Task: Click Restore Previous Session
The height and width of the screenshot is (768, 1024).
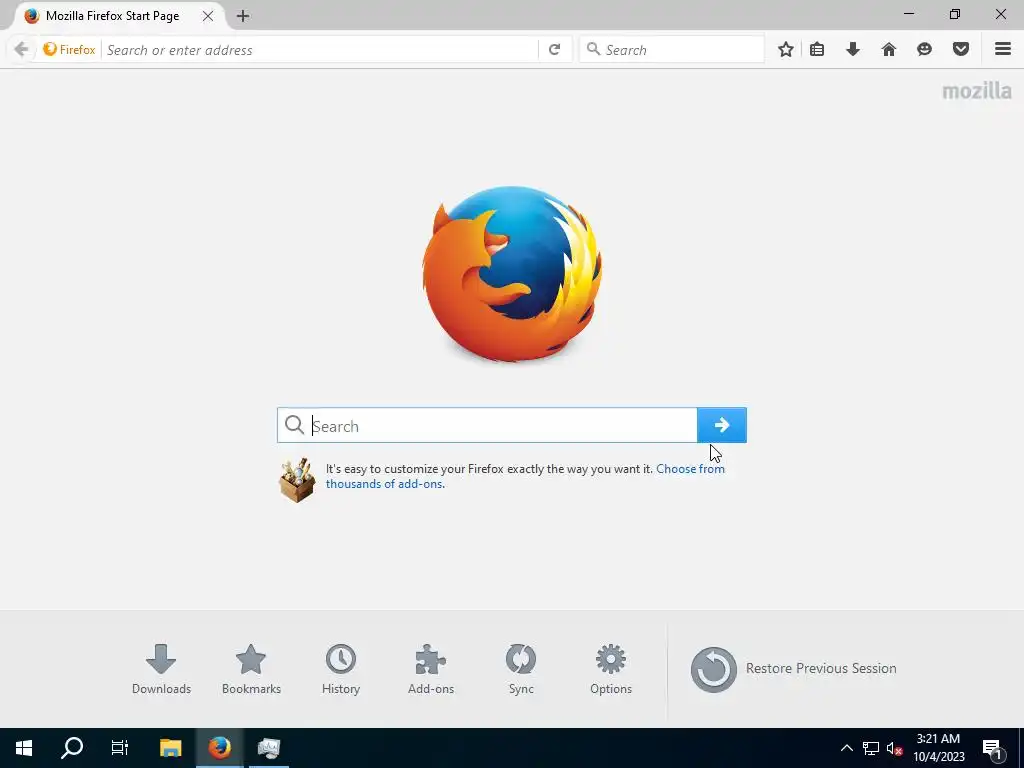Action: click(x=793, y=669)
